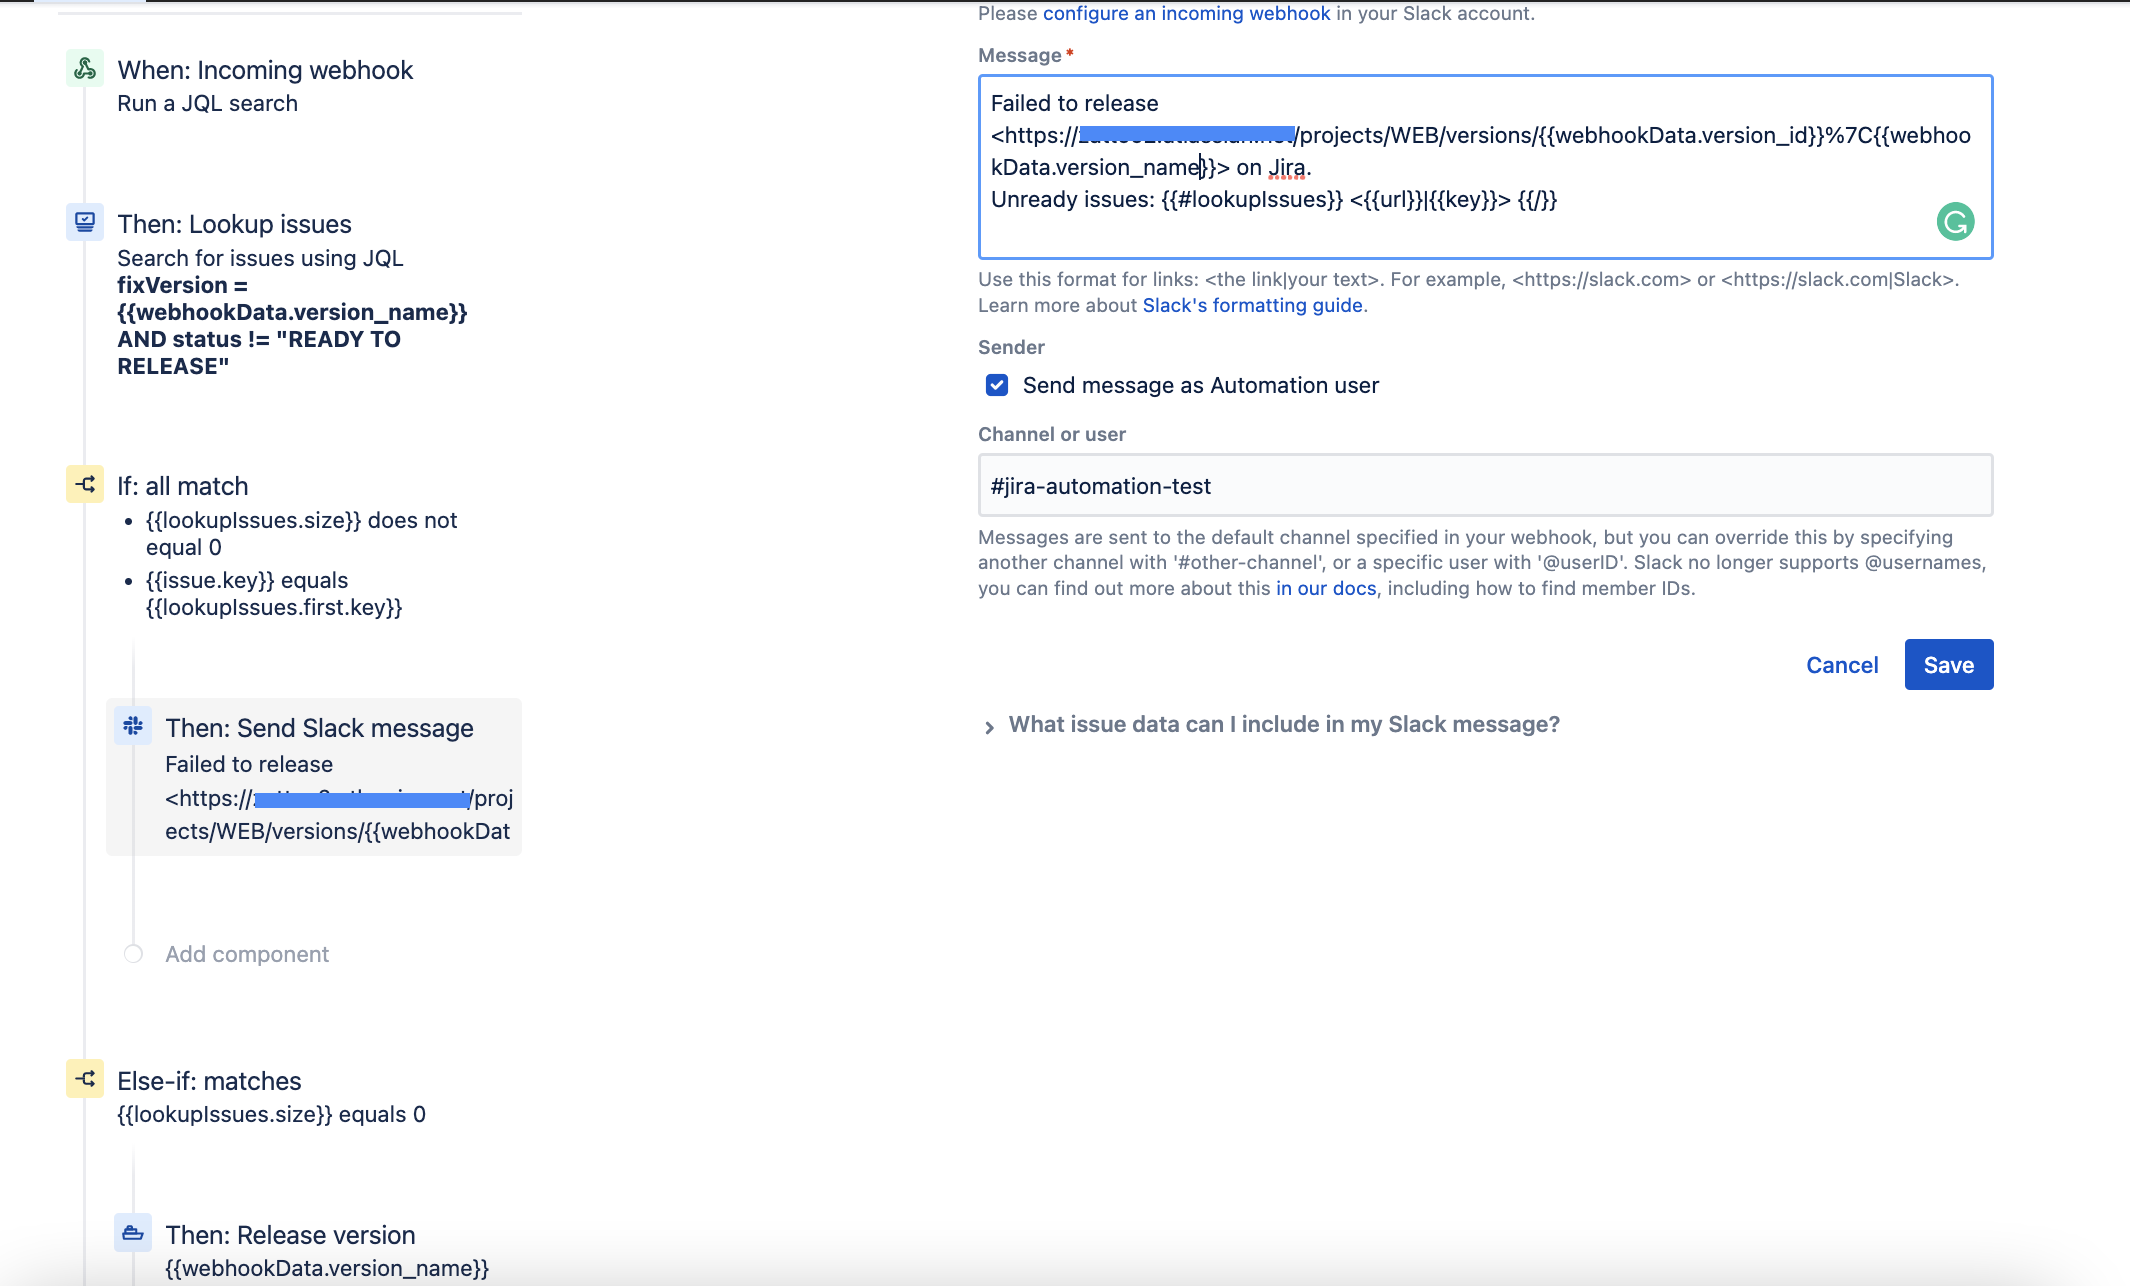Disable 'Send message as Automation user'
This screenshot has width=2130, height=1286.
coord(996,384)
